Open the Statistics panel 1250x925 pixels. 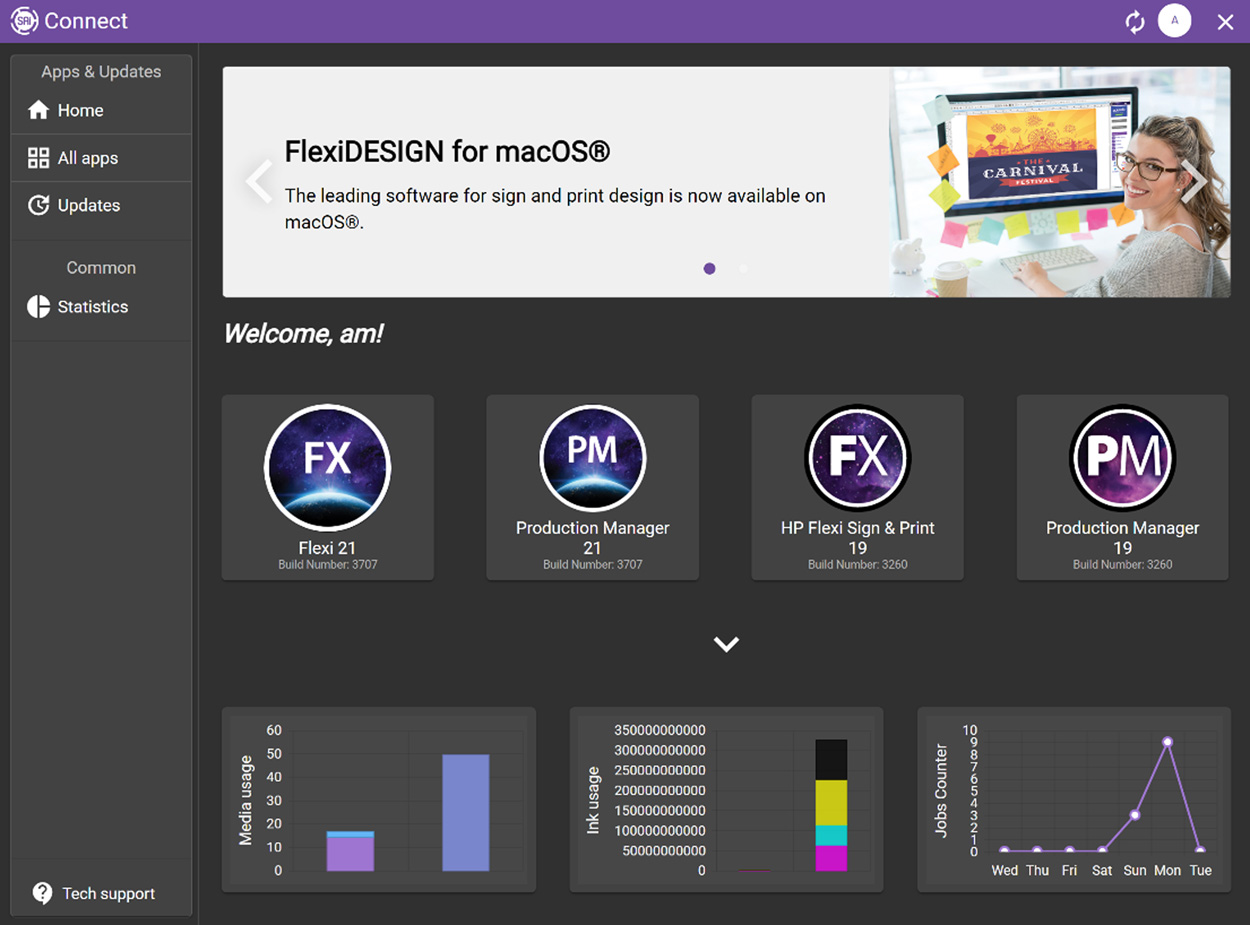(39, 307)
